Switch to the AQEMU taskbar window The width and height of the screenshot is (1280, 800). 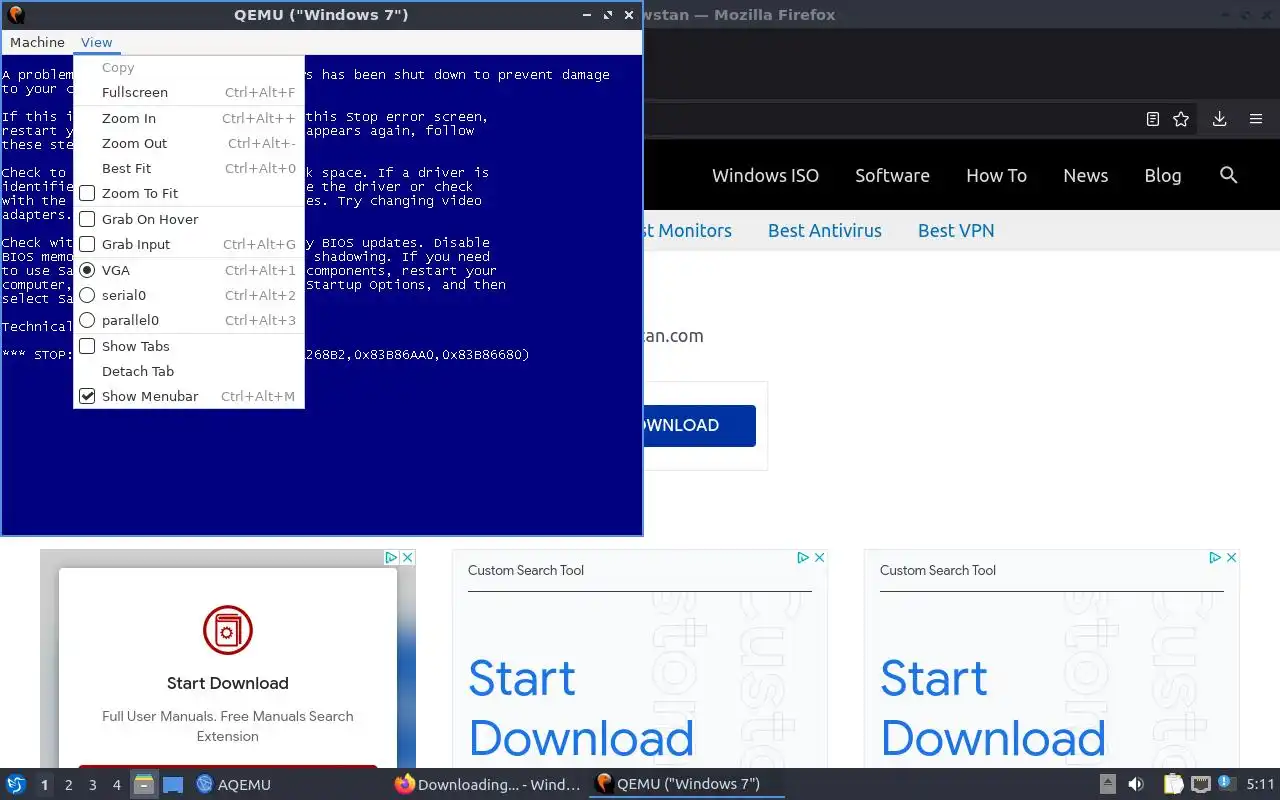pos(234,784)
